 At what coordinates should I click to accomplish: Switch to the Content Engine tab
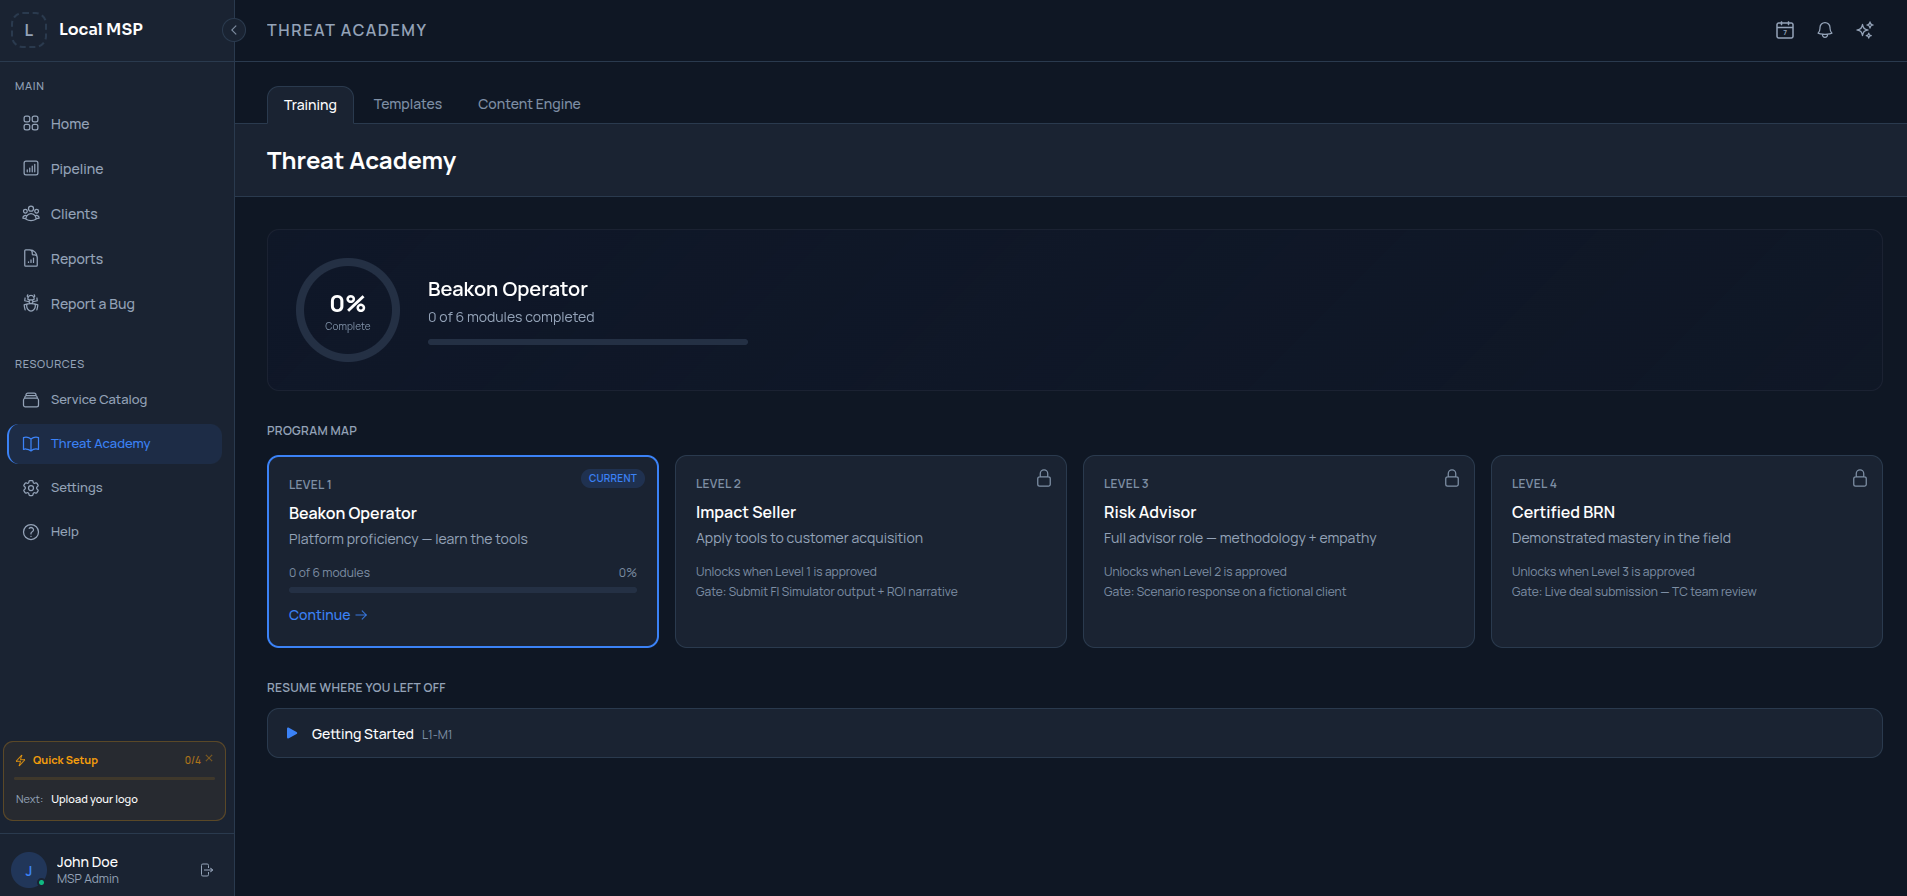pos(529,104)
